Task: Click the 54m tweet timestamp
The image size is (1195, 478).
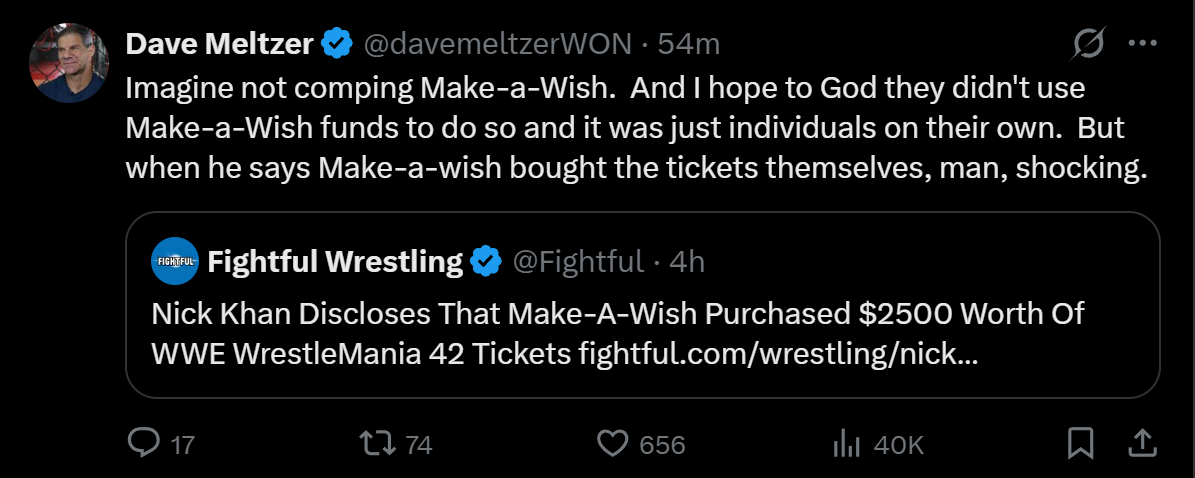Action: pyautogui.click(x=696, y=44)
